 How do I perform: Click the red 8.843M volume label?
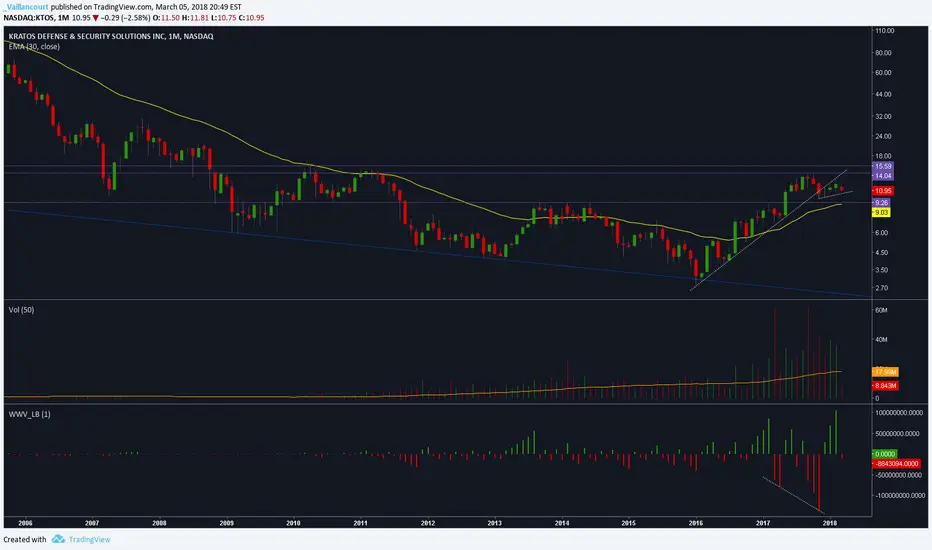[x=885, y=386]
